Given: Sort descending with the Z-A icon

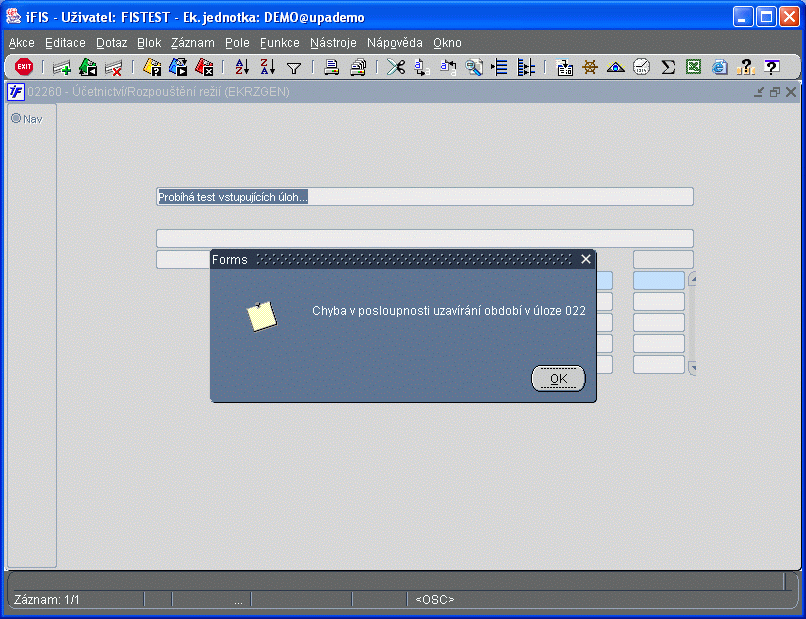Looking at the screenshot, I should [x=268, y=67].
